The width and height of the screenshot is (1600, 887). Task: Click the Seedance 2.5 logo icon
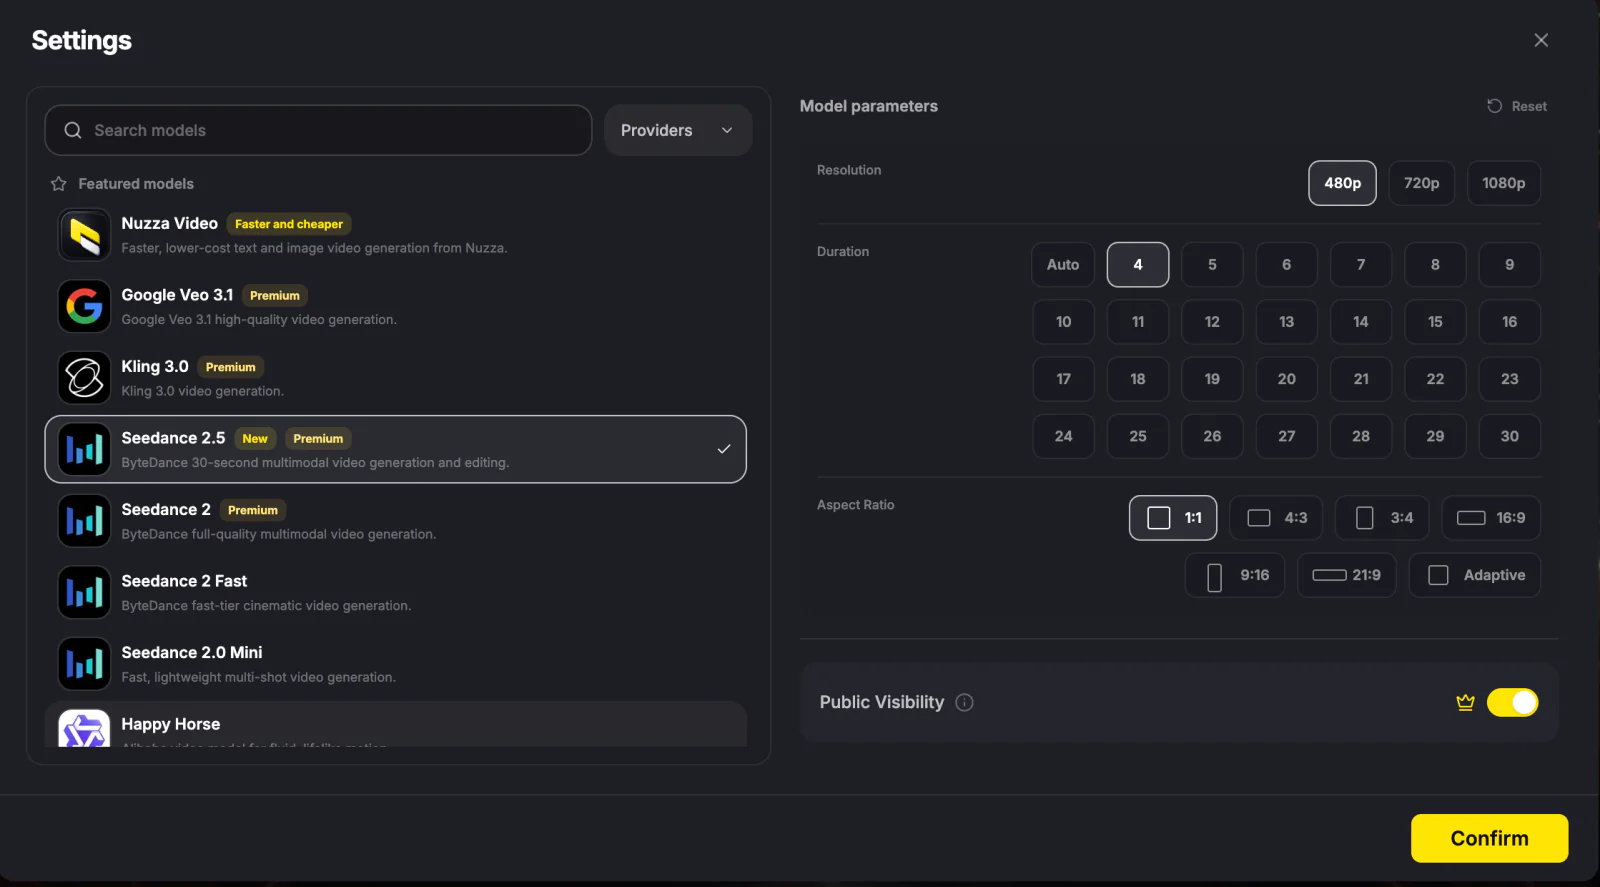point(84,449)
